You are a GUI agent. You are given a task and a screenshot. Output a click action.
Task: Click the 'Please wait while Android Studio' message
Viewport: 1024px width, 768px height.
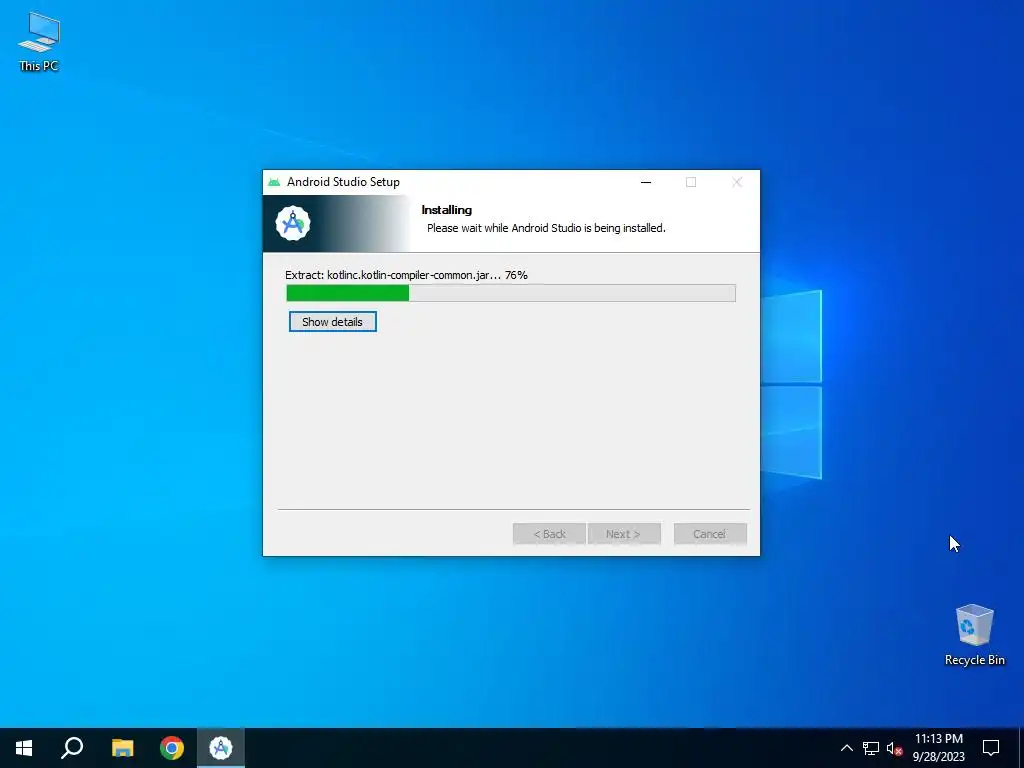point(546,229)
